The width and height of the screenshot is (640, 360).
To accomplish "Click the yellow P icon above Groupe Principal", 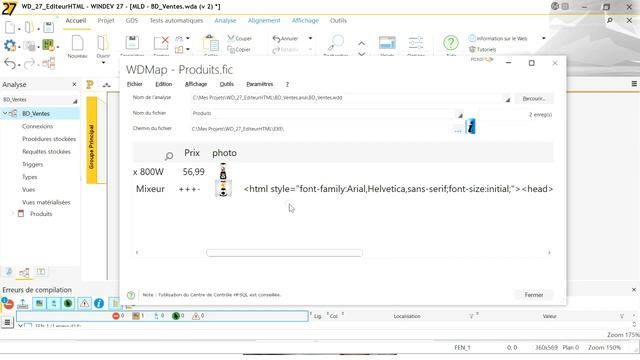I will tap(90, 84).
